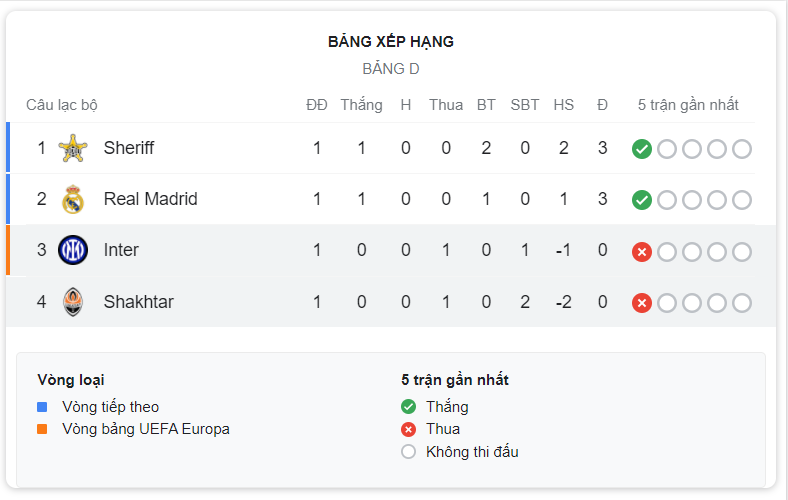
Task: Click Inter's red loss X icon
Action: [x=642, y=252]
